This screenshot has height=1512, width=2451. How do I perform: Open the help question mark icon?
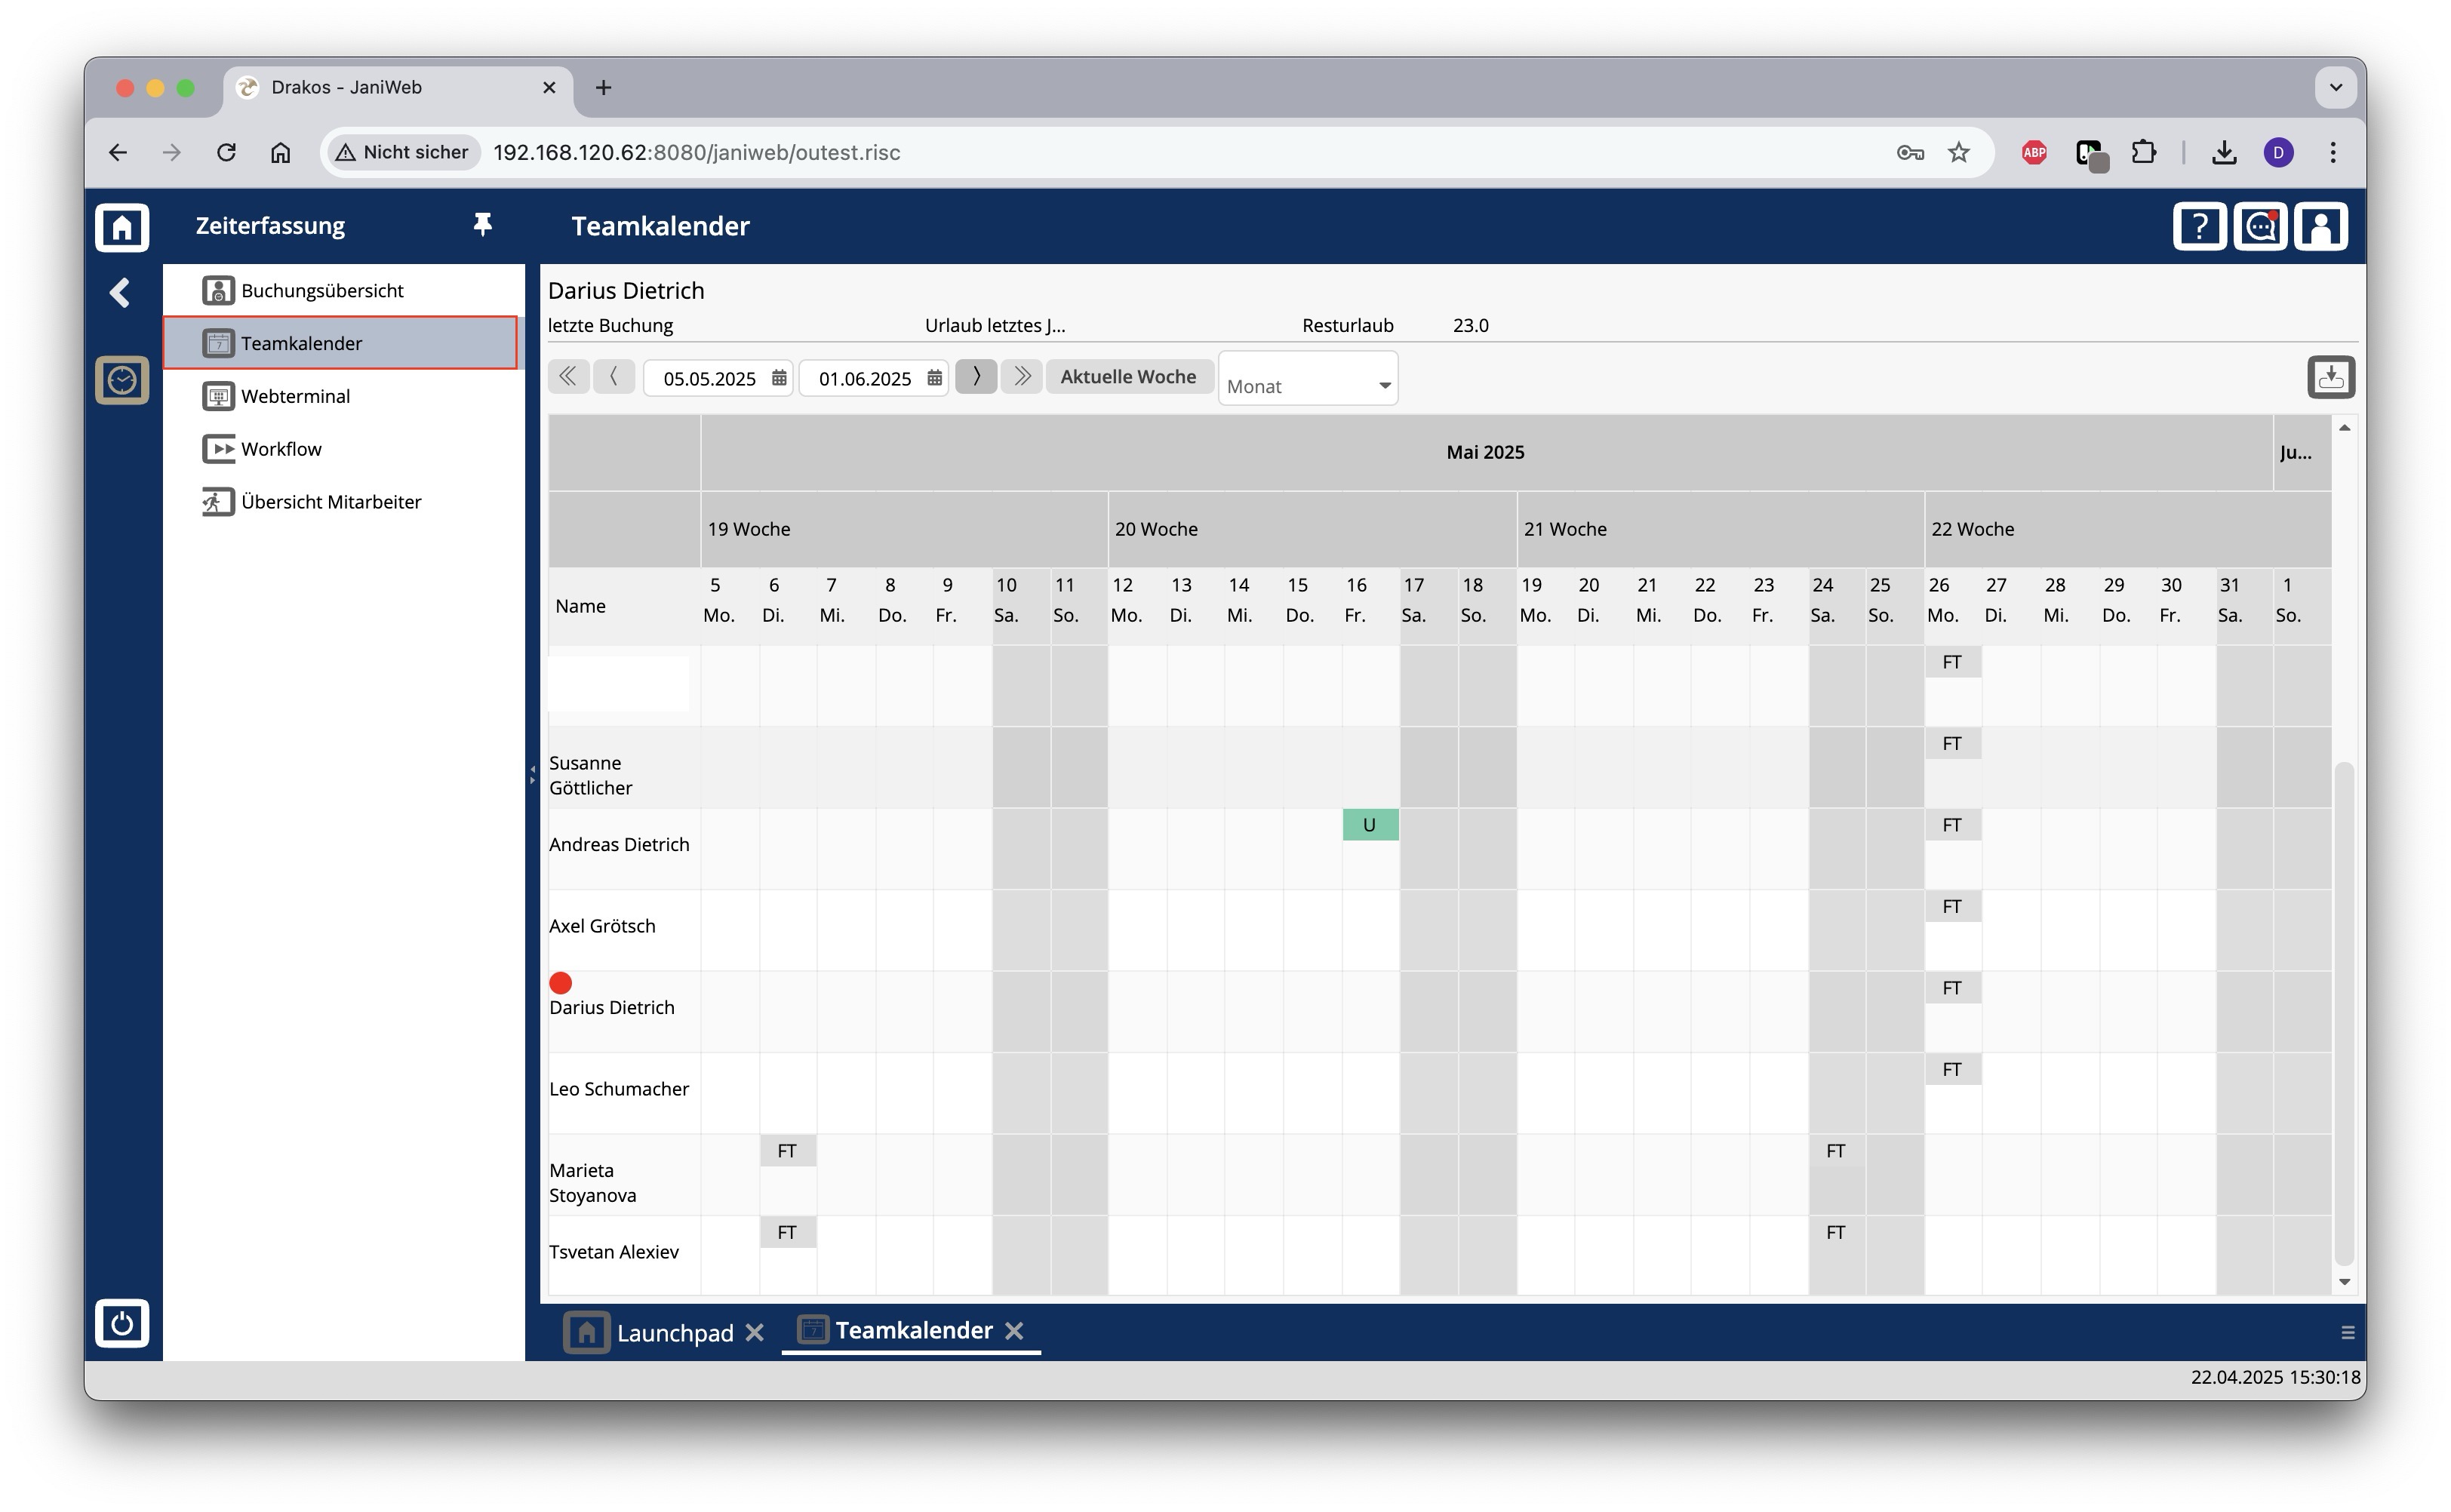(2199, 227)
